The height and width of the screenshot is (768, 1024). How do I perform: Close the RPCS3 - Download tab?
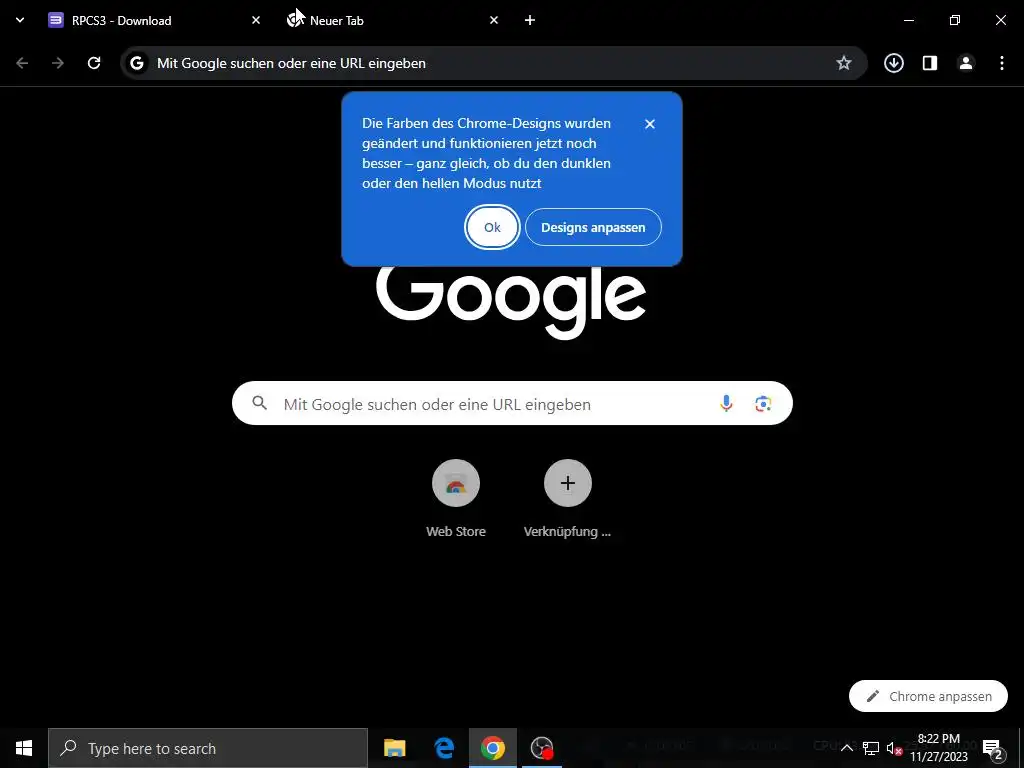click(x=256, y=20)
